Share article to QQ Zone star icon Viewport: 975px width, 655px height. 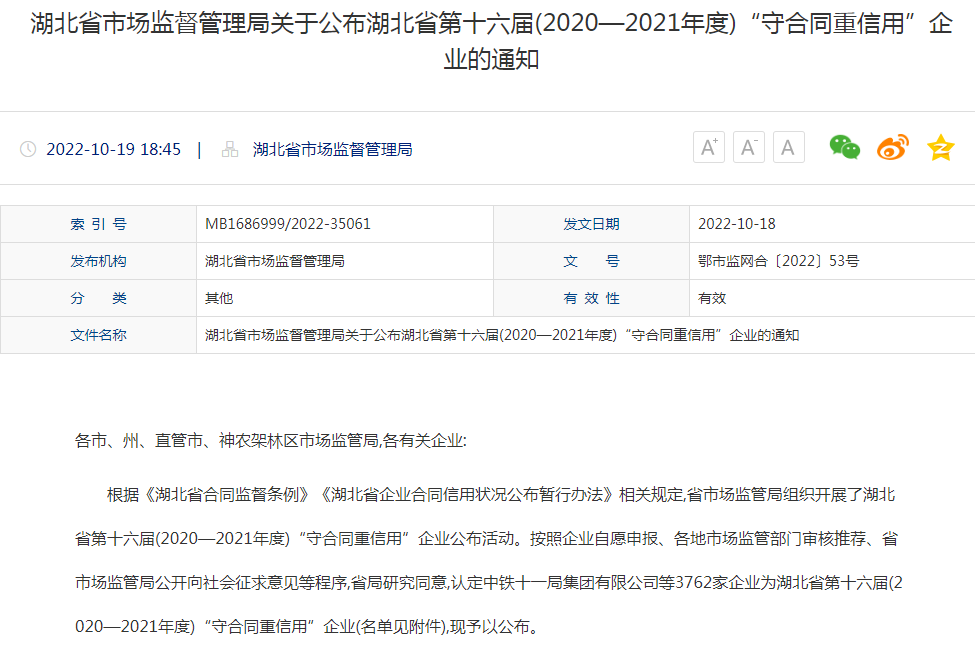941,147
